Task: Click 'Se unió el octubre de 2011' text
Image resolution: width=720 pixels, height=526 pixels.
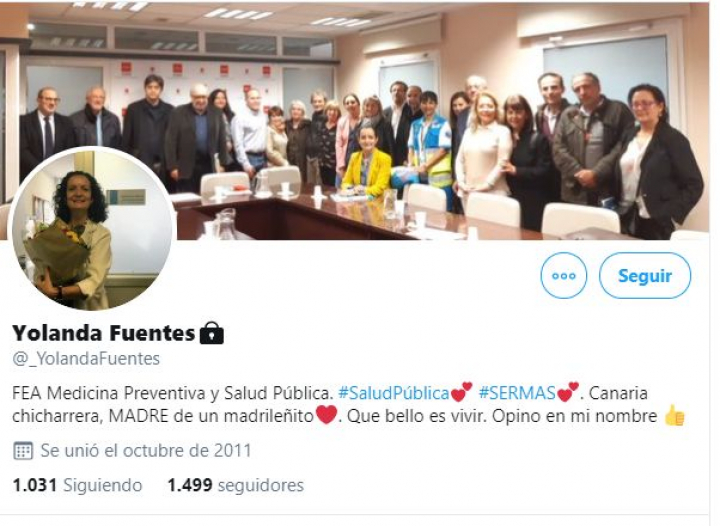Action: point(146,451)
